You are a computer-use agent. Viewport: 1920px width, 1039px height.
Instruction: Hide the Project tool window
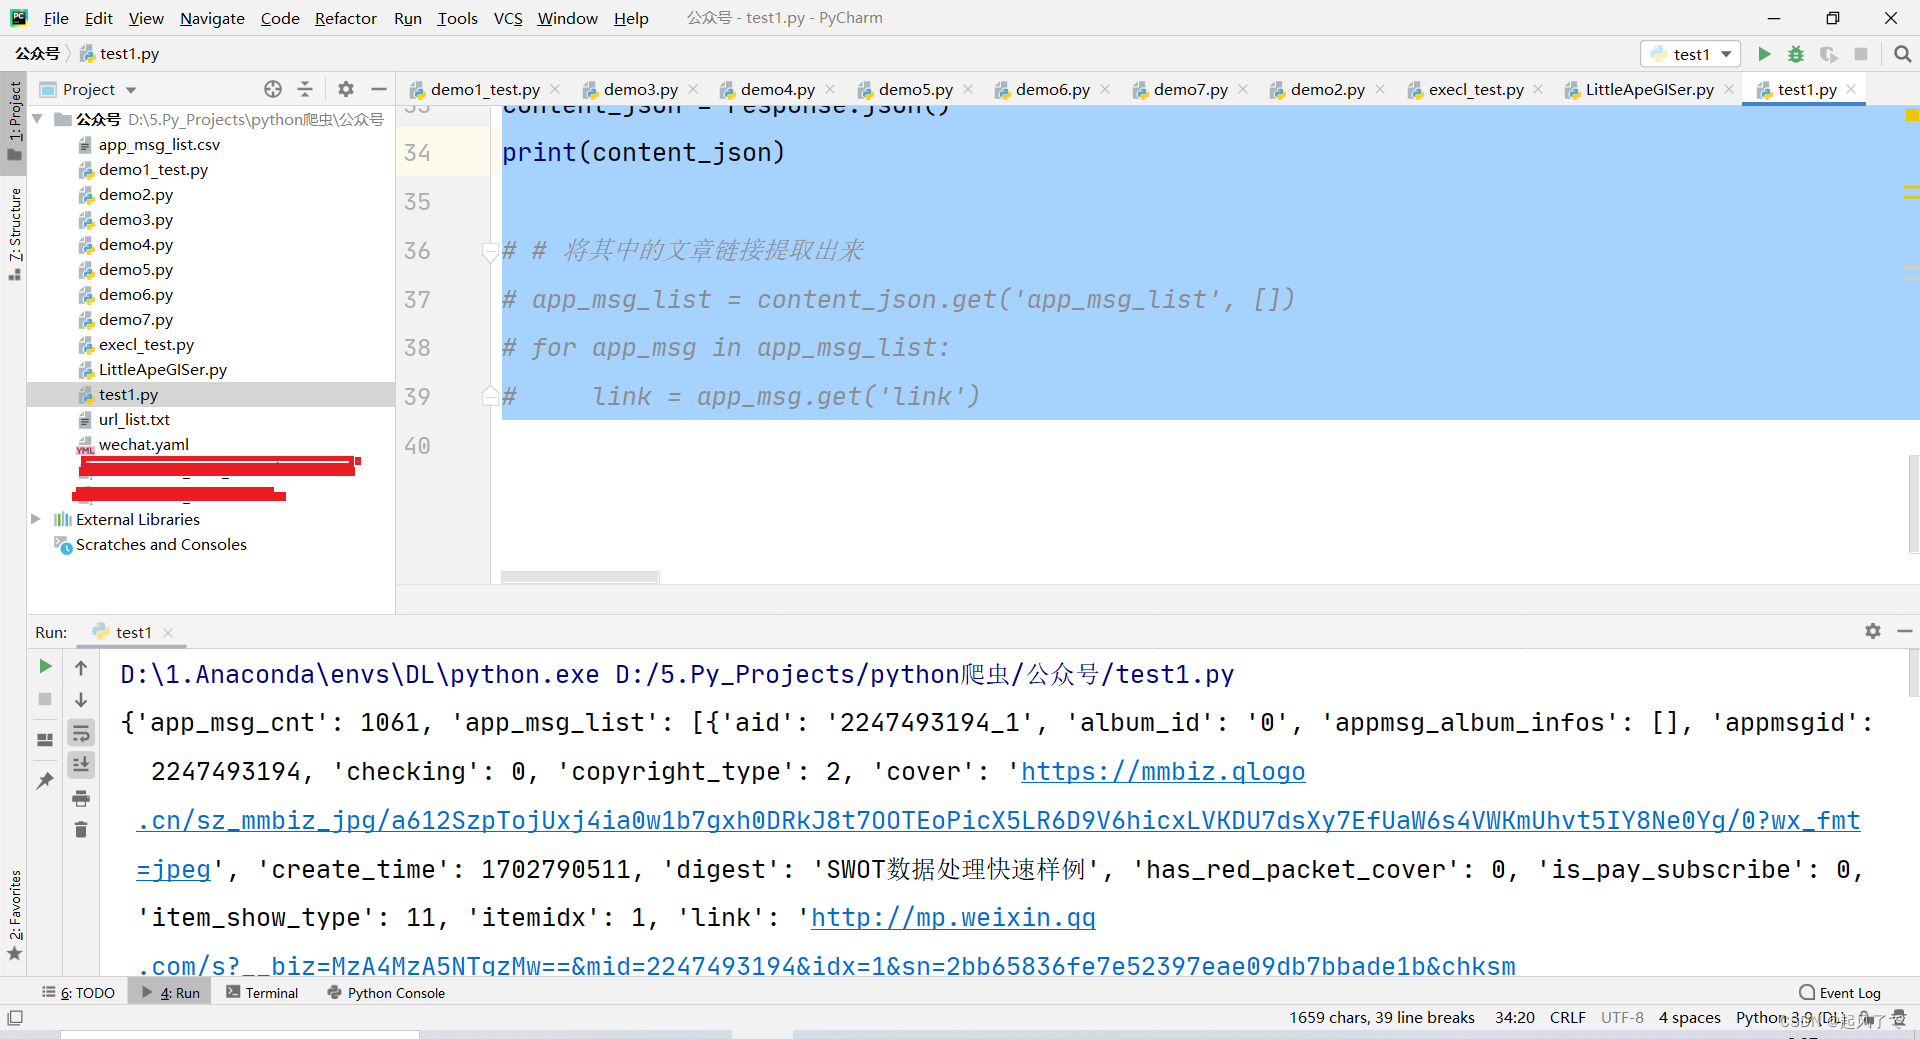click(x=379, y=89)
